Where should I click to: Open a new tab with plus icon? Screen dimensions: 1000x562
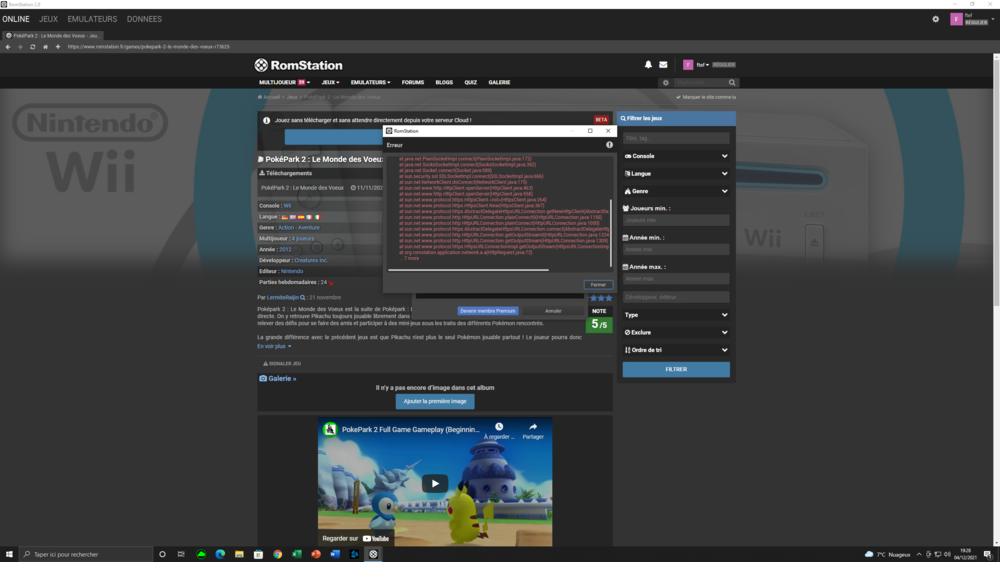pyautogui.click(x=57, y=47)
